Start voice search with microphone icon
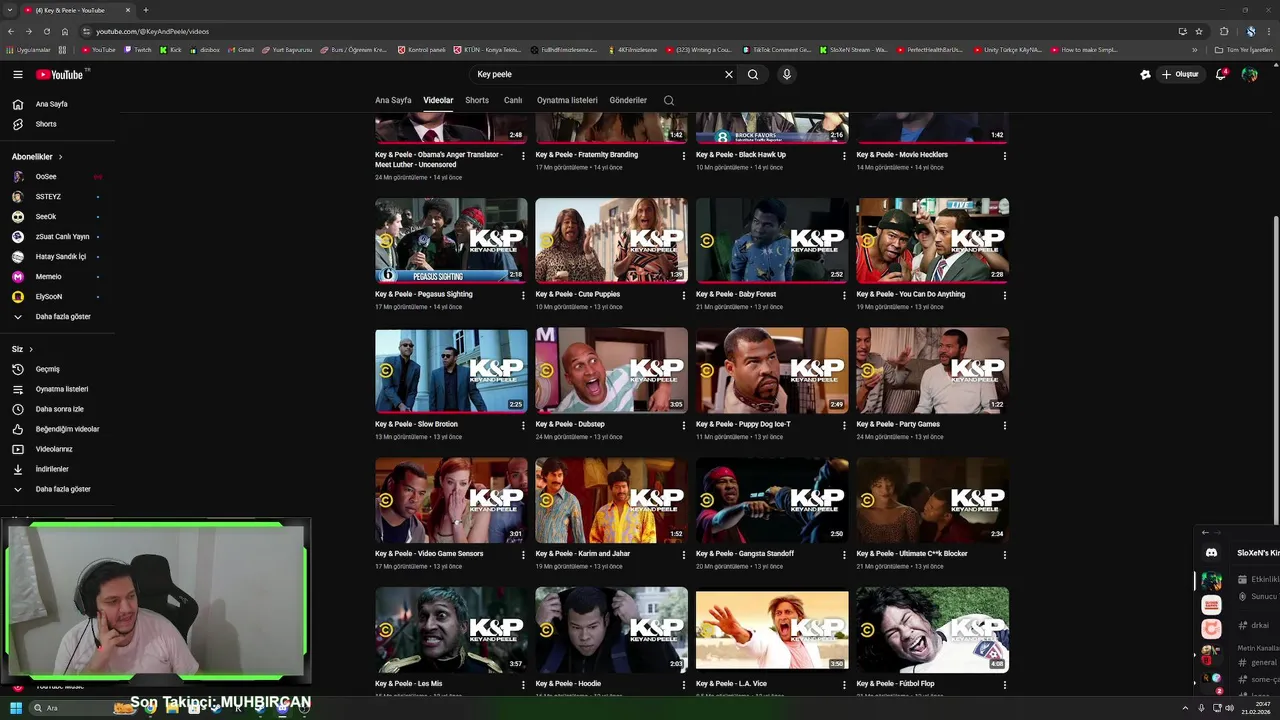The width and height of the screenshot is (1280, 720). (x=787, y=74)
